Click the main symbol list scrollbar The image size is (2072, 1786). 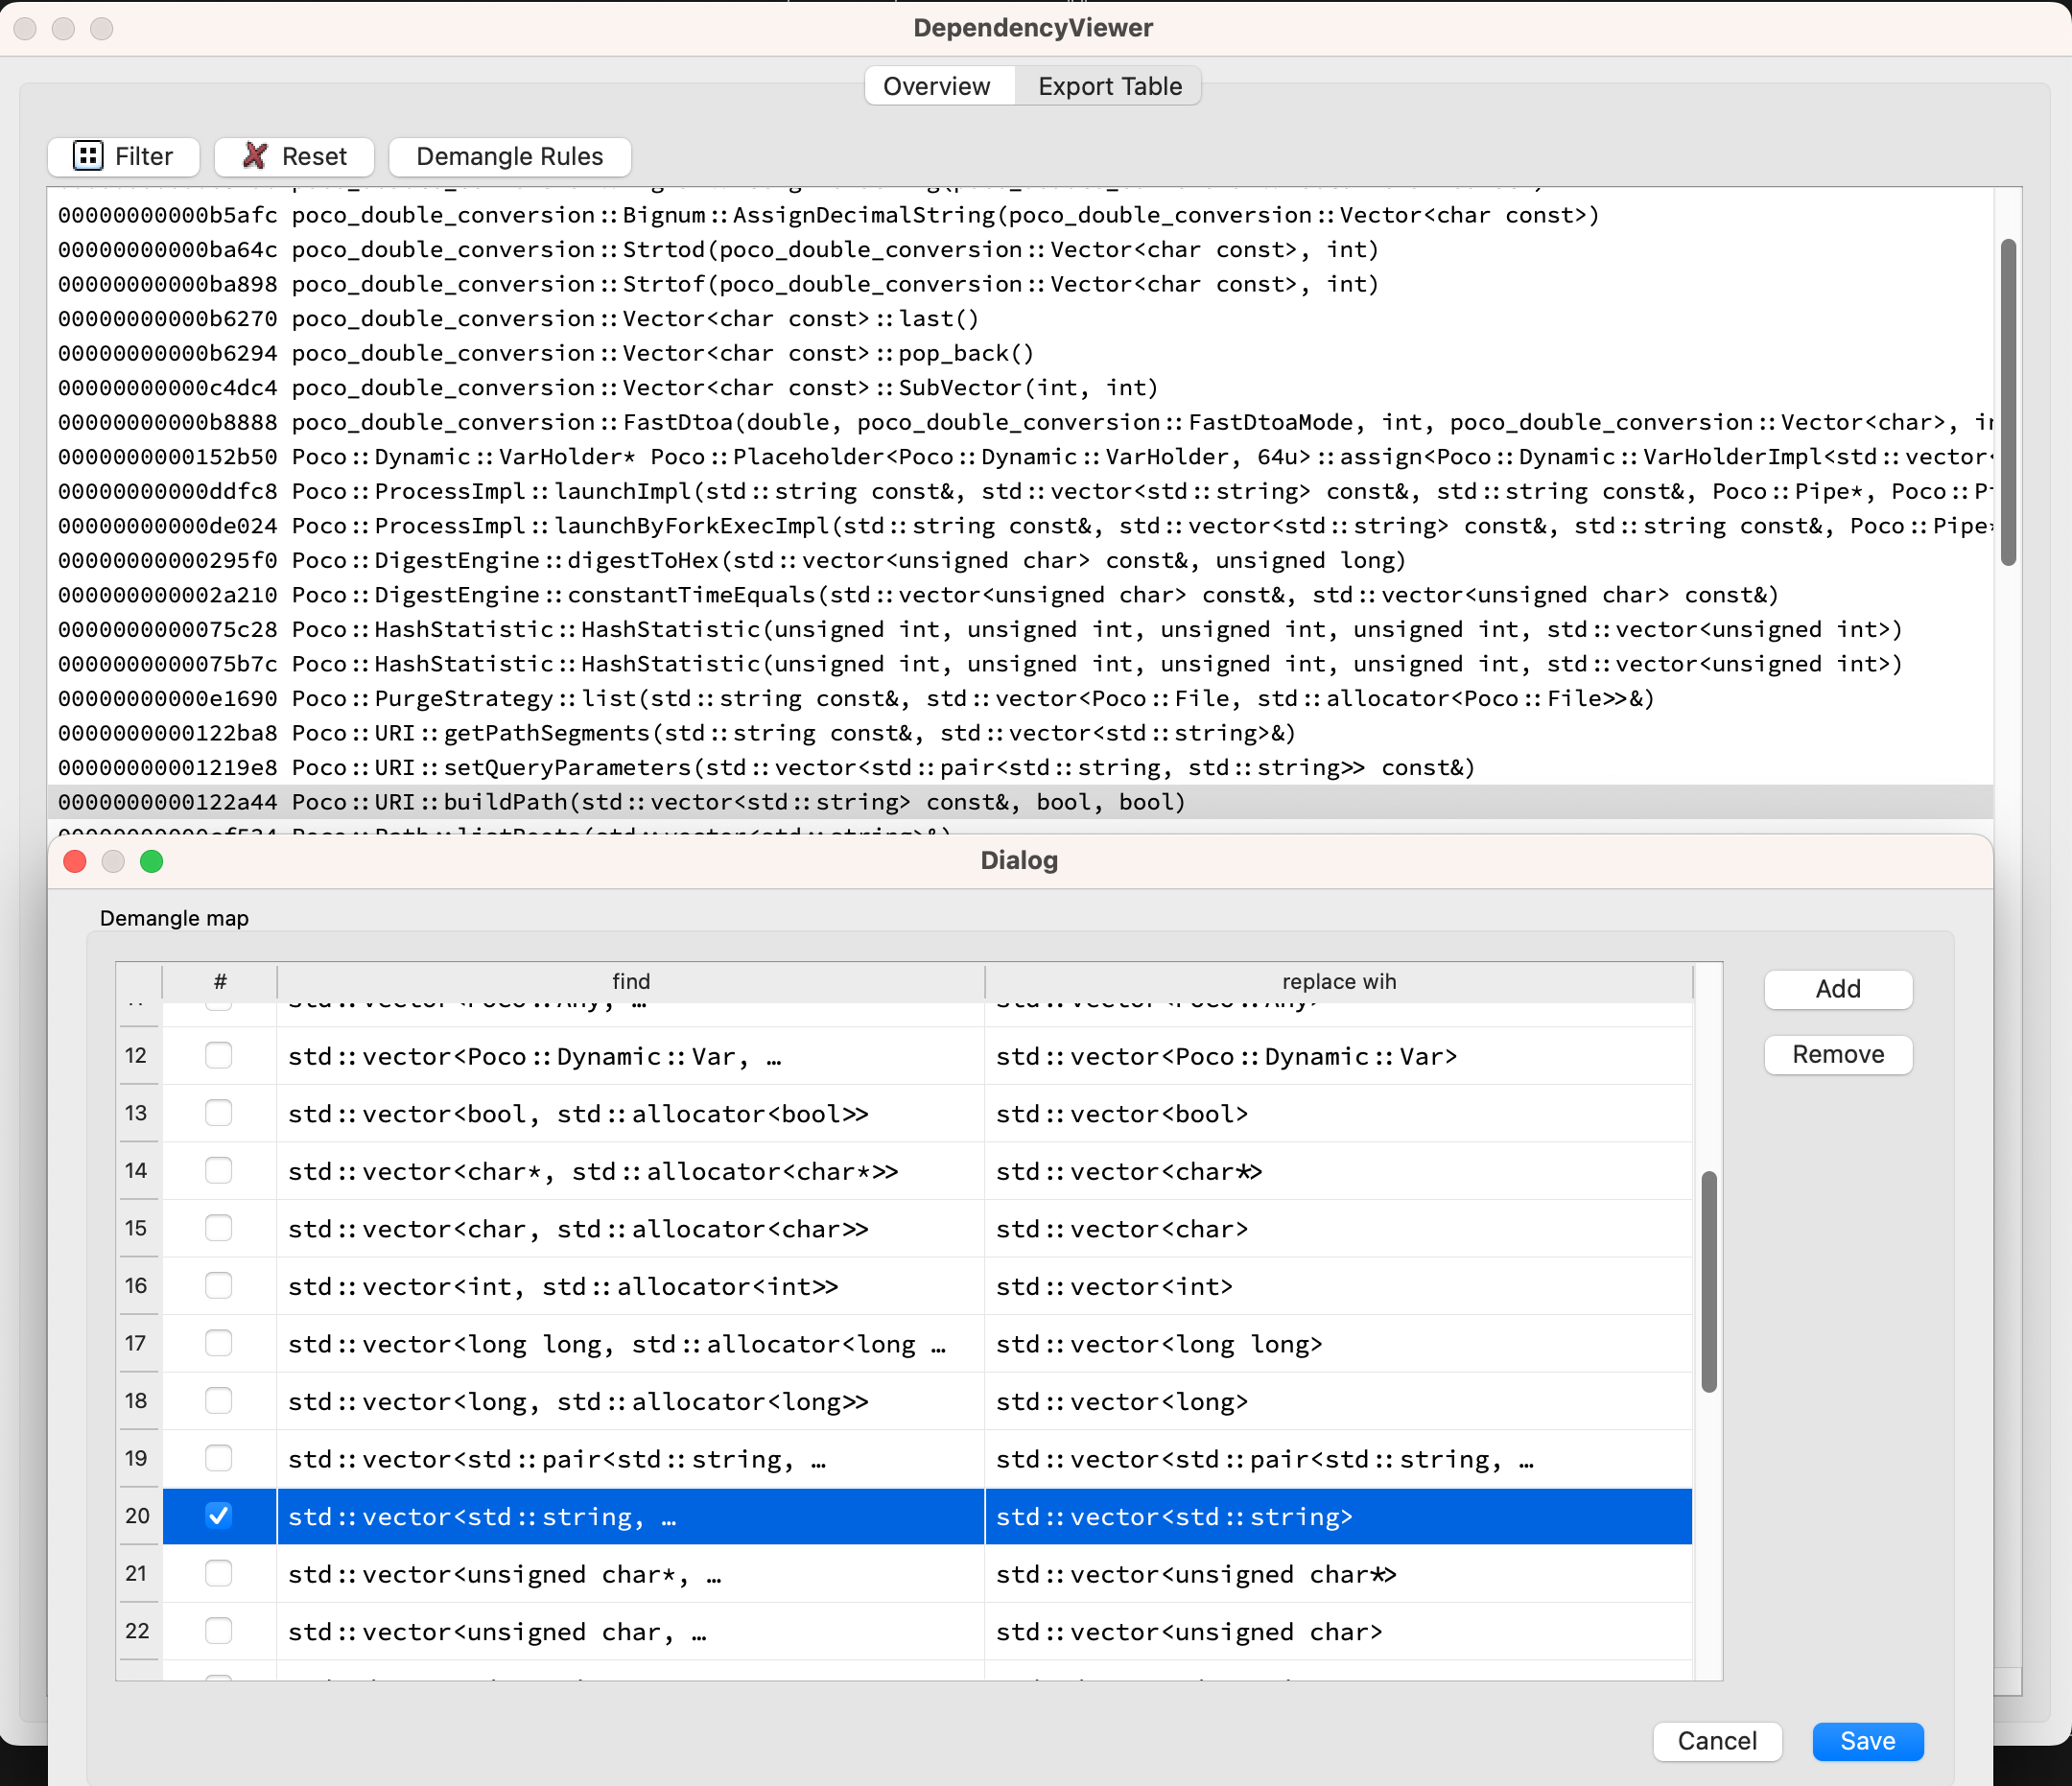[2007, 402]
